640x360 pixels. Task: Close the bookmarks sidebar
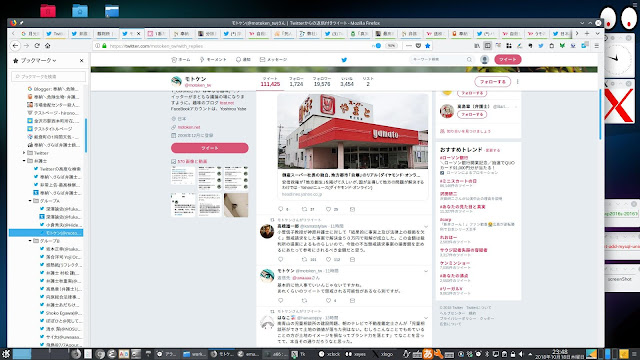[82, 60]
